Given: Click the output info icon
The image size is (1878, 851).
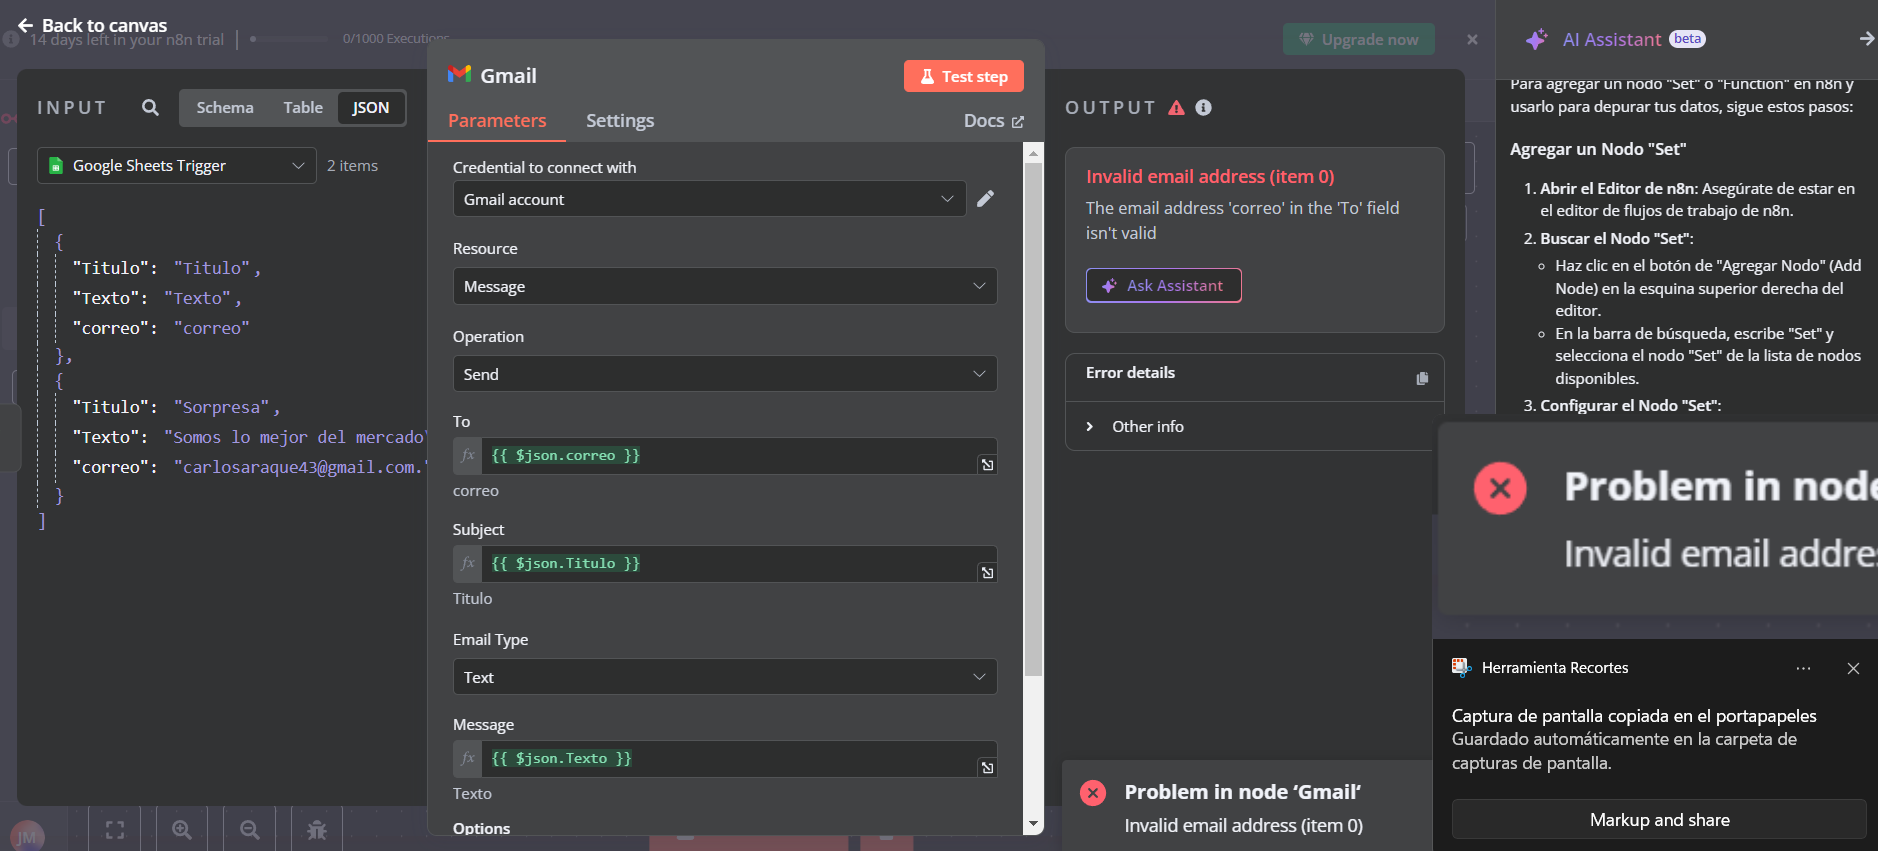Looking at the screenshot, I should click(x=1204, y=108).
